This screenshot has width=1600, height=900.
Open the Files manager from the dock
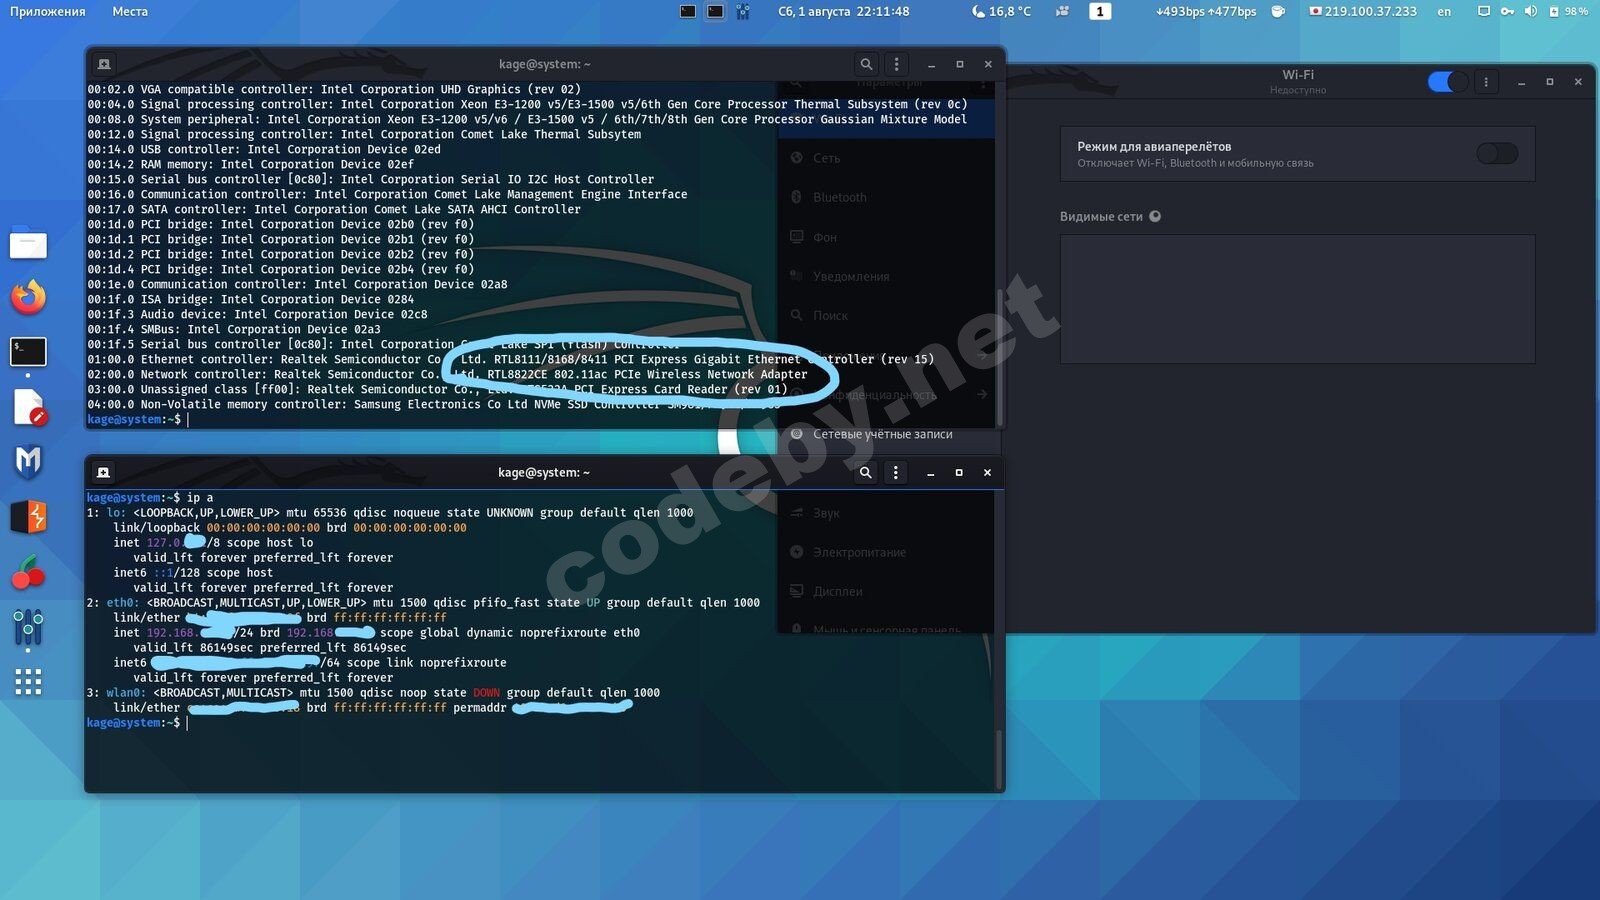click(x=28, y=244)
